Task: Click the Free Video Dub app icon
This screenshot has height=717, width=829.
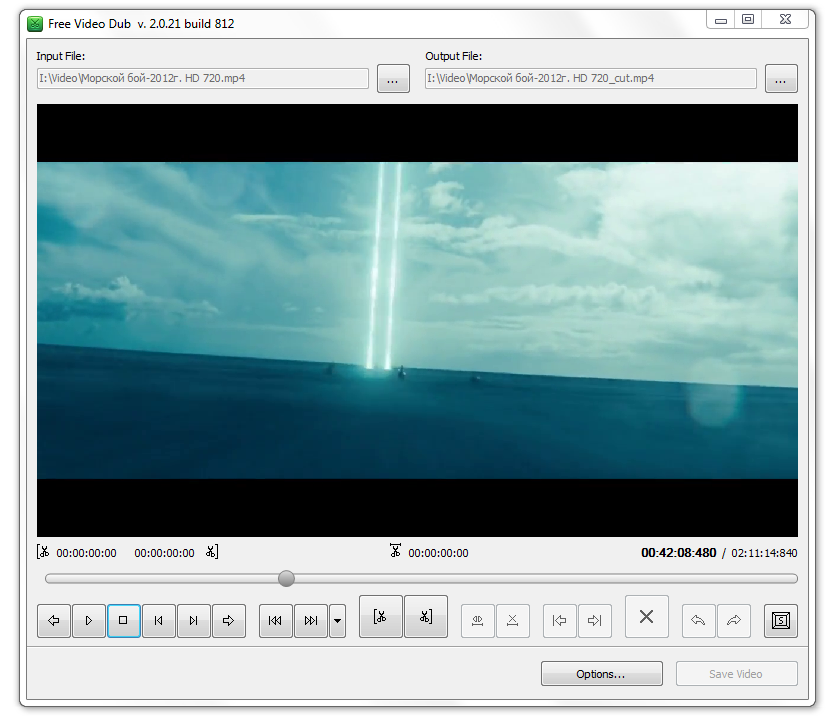Action: tap(35, 24)
